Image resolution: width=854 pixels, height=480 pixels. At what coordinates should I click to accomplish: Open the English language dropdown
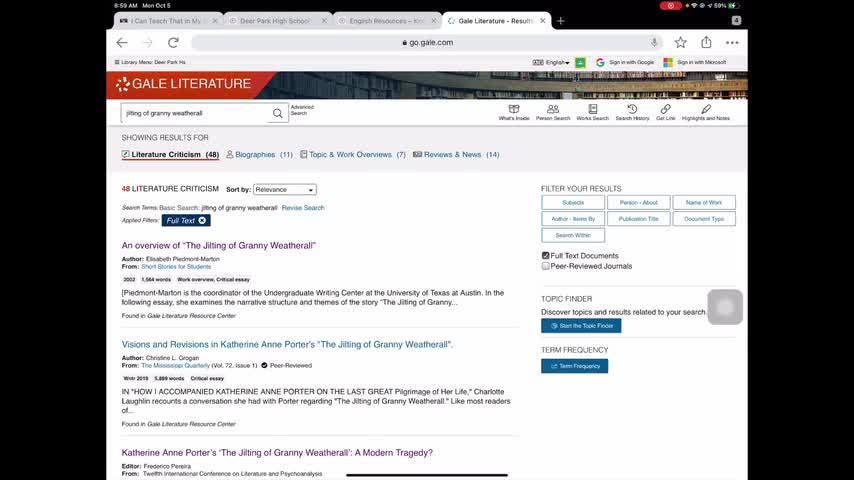coord(556,62)
